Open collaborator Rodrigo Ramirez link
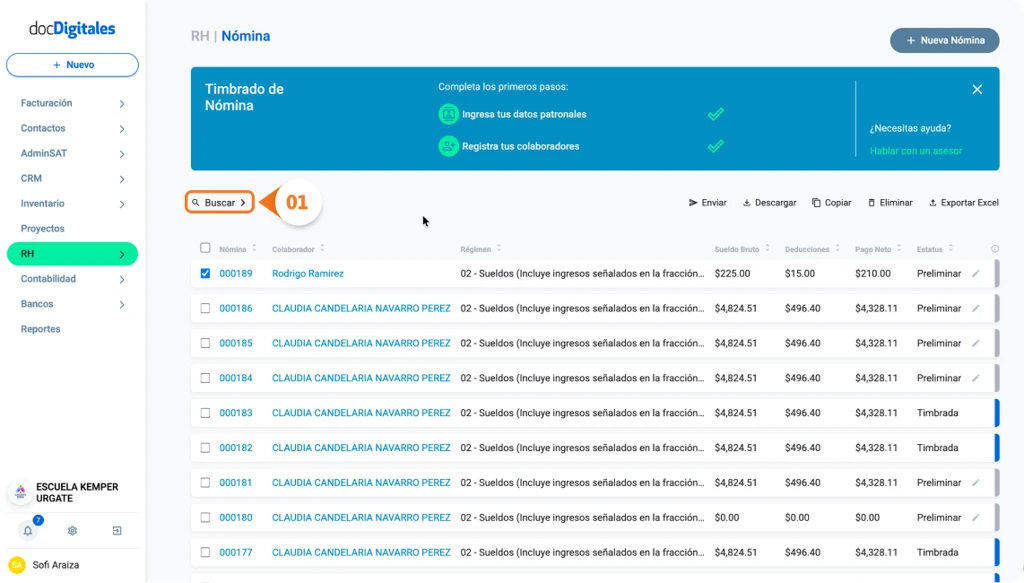This screenshot has width=1024, height=583. tap(308, 274)
